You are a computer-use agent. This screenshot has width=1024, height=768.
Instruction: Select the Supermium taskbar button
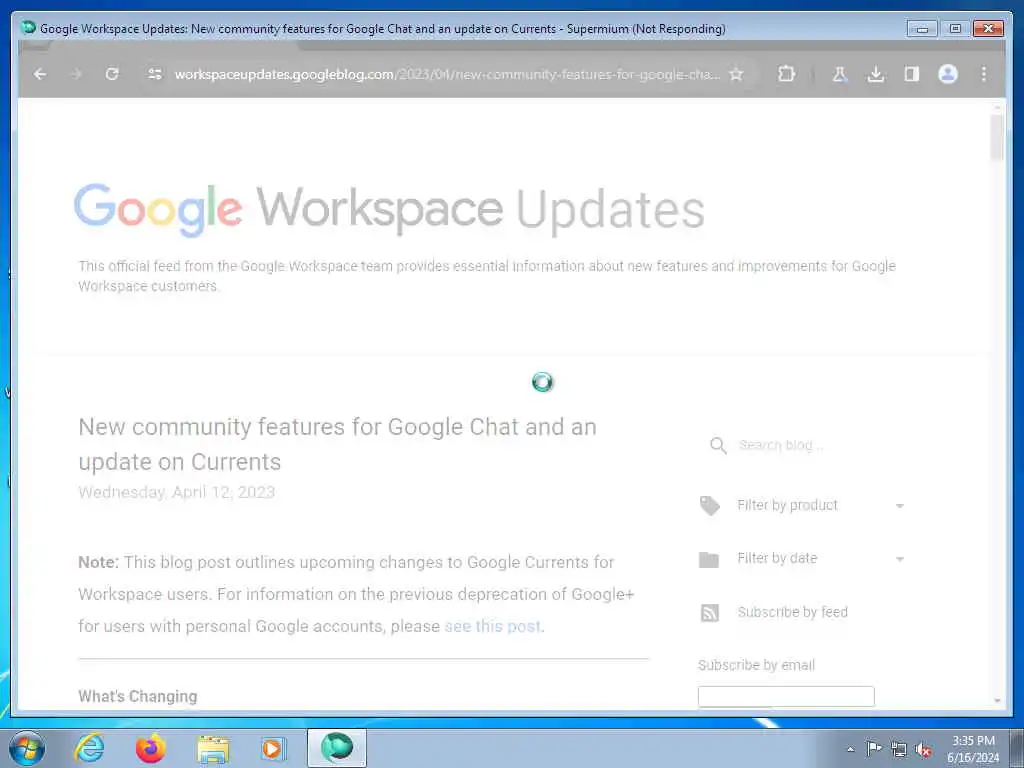pyautogui.click(x=337, y=748)
